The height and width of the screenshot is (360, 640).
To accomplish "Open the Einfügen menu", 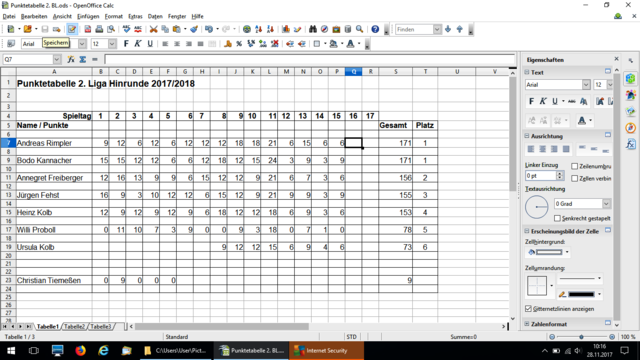I will coord(88,16).
